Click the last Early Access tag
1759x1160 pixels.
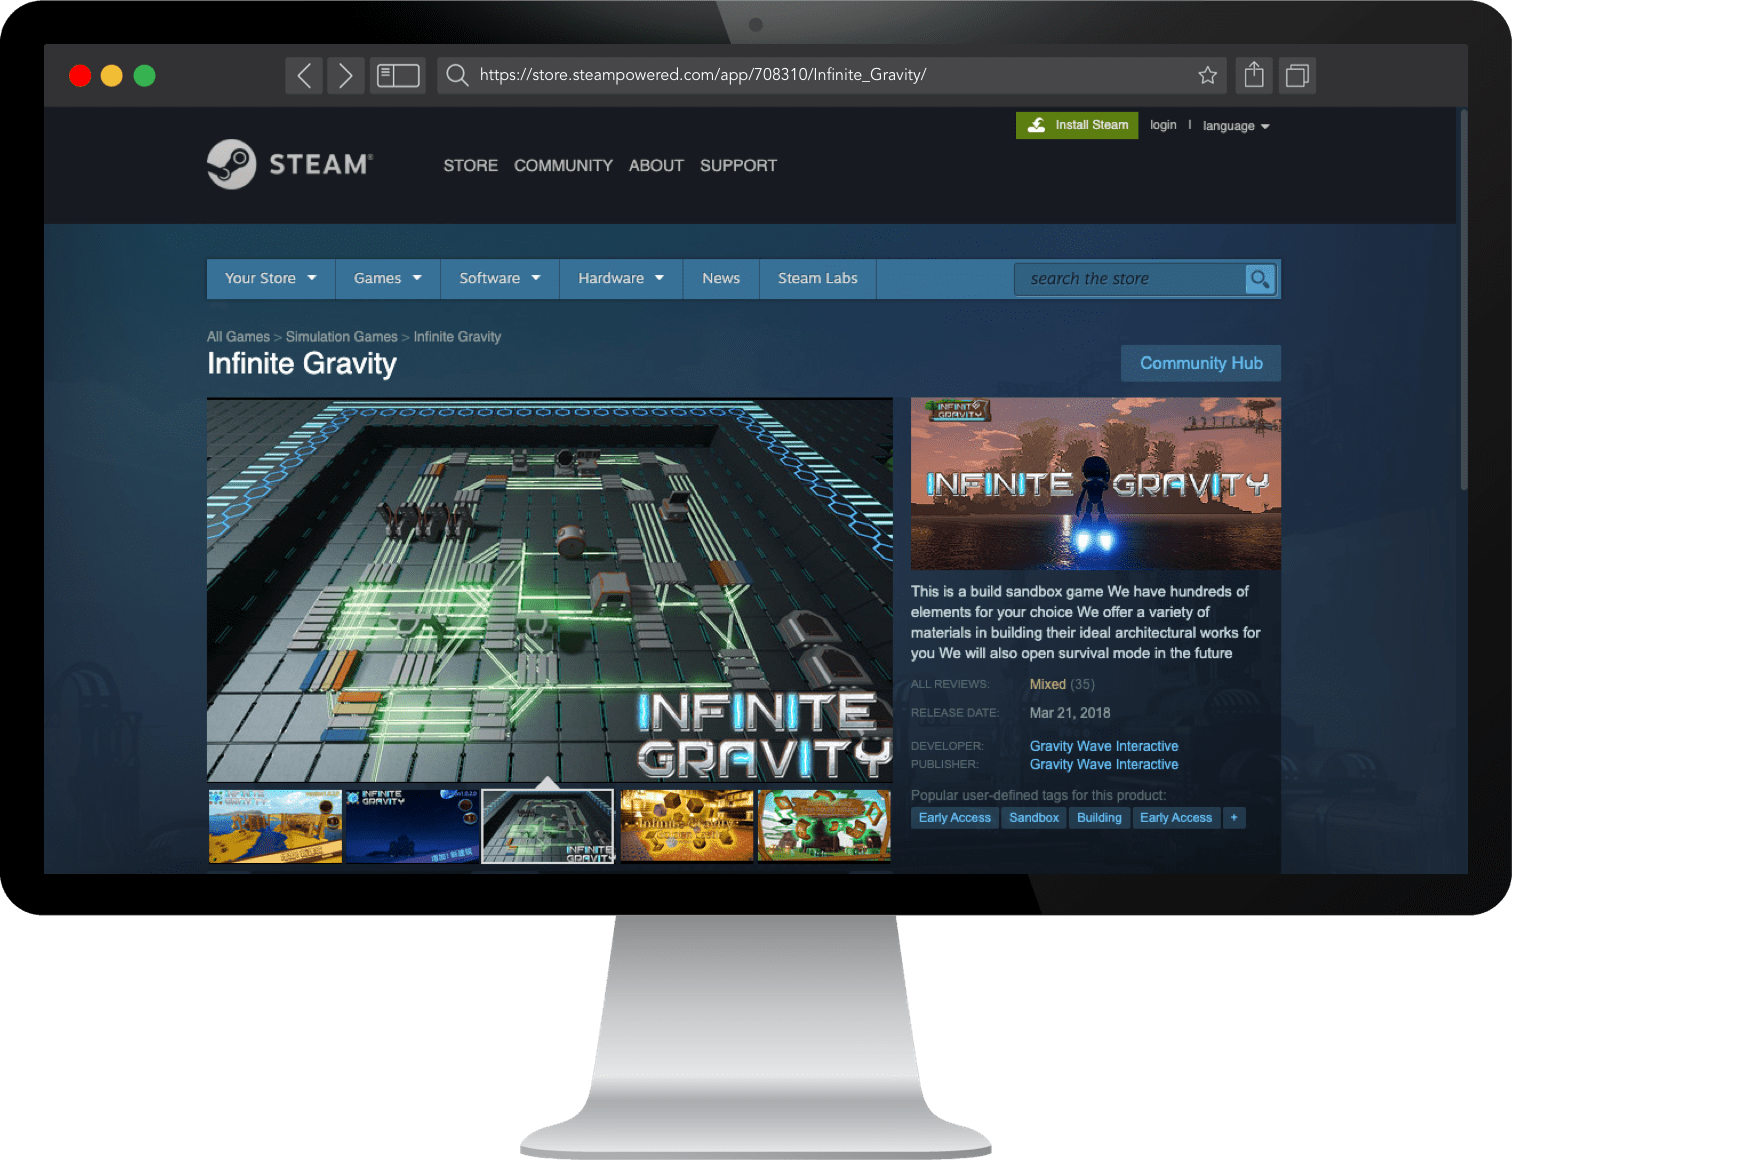[x=1176, y=818]
